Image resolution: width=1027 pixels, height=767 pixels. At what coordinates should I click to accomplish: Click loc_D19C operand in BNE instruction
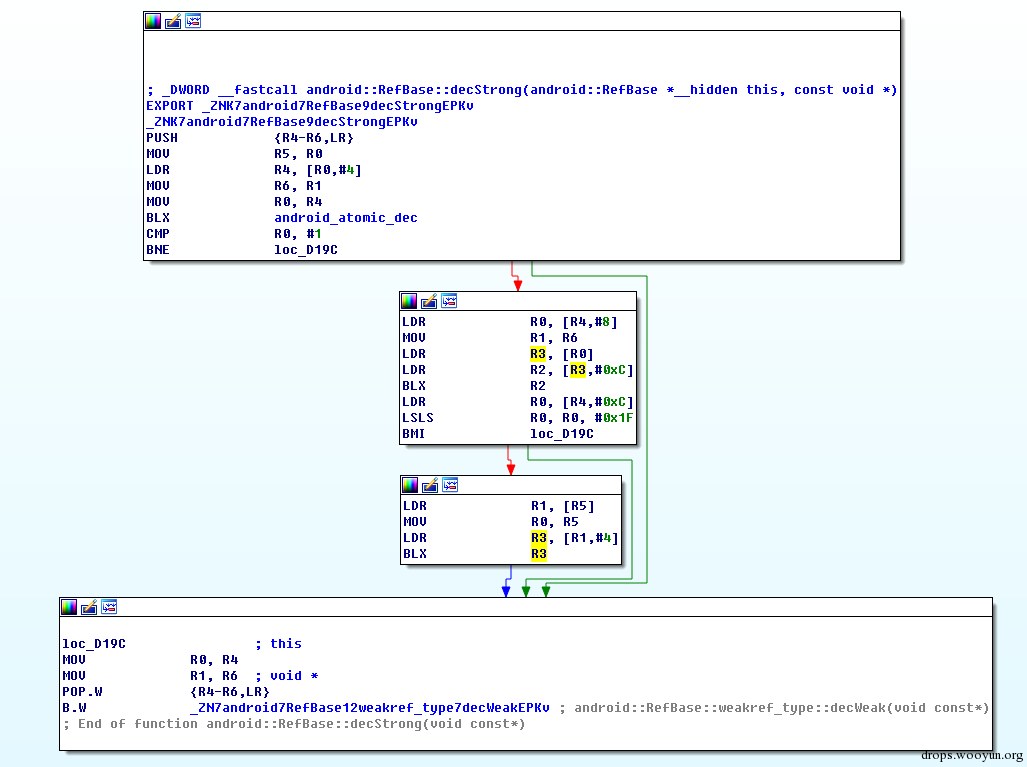pyautogui.click(x=306, y=250)
